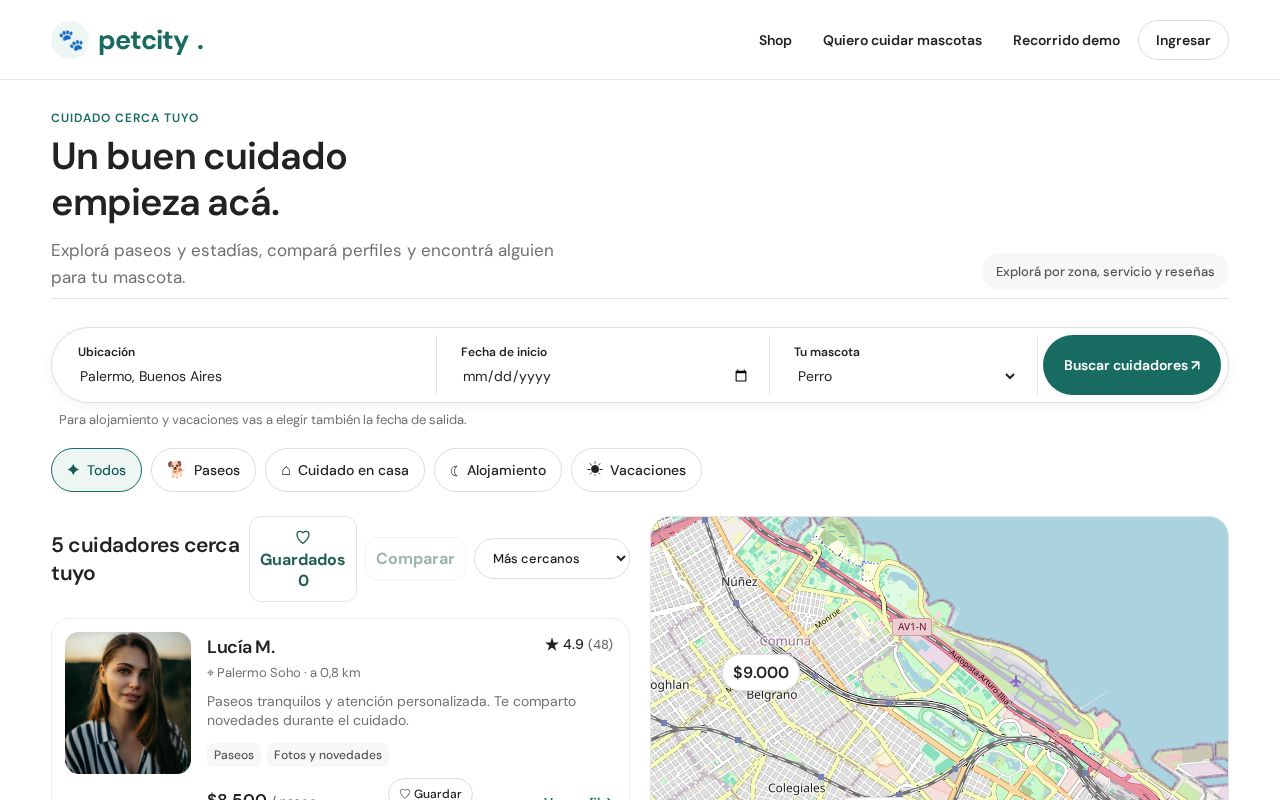Screen dimensions: 1280x800
Task: Click the (48) review count
Action: click(600, 644)
